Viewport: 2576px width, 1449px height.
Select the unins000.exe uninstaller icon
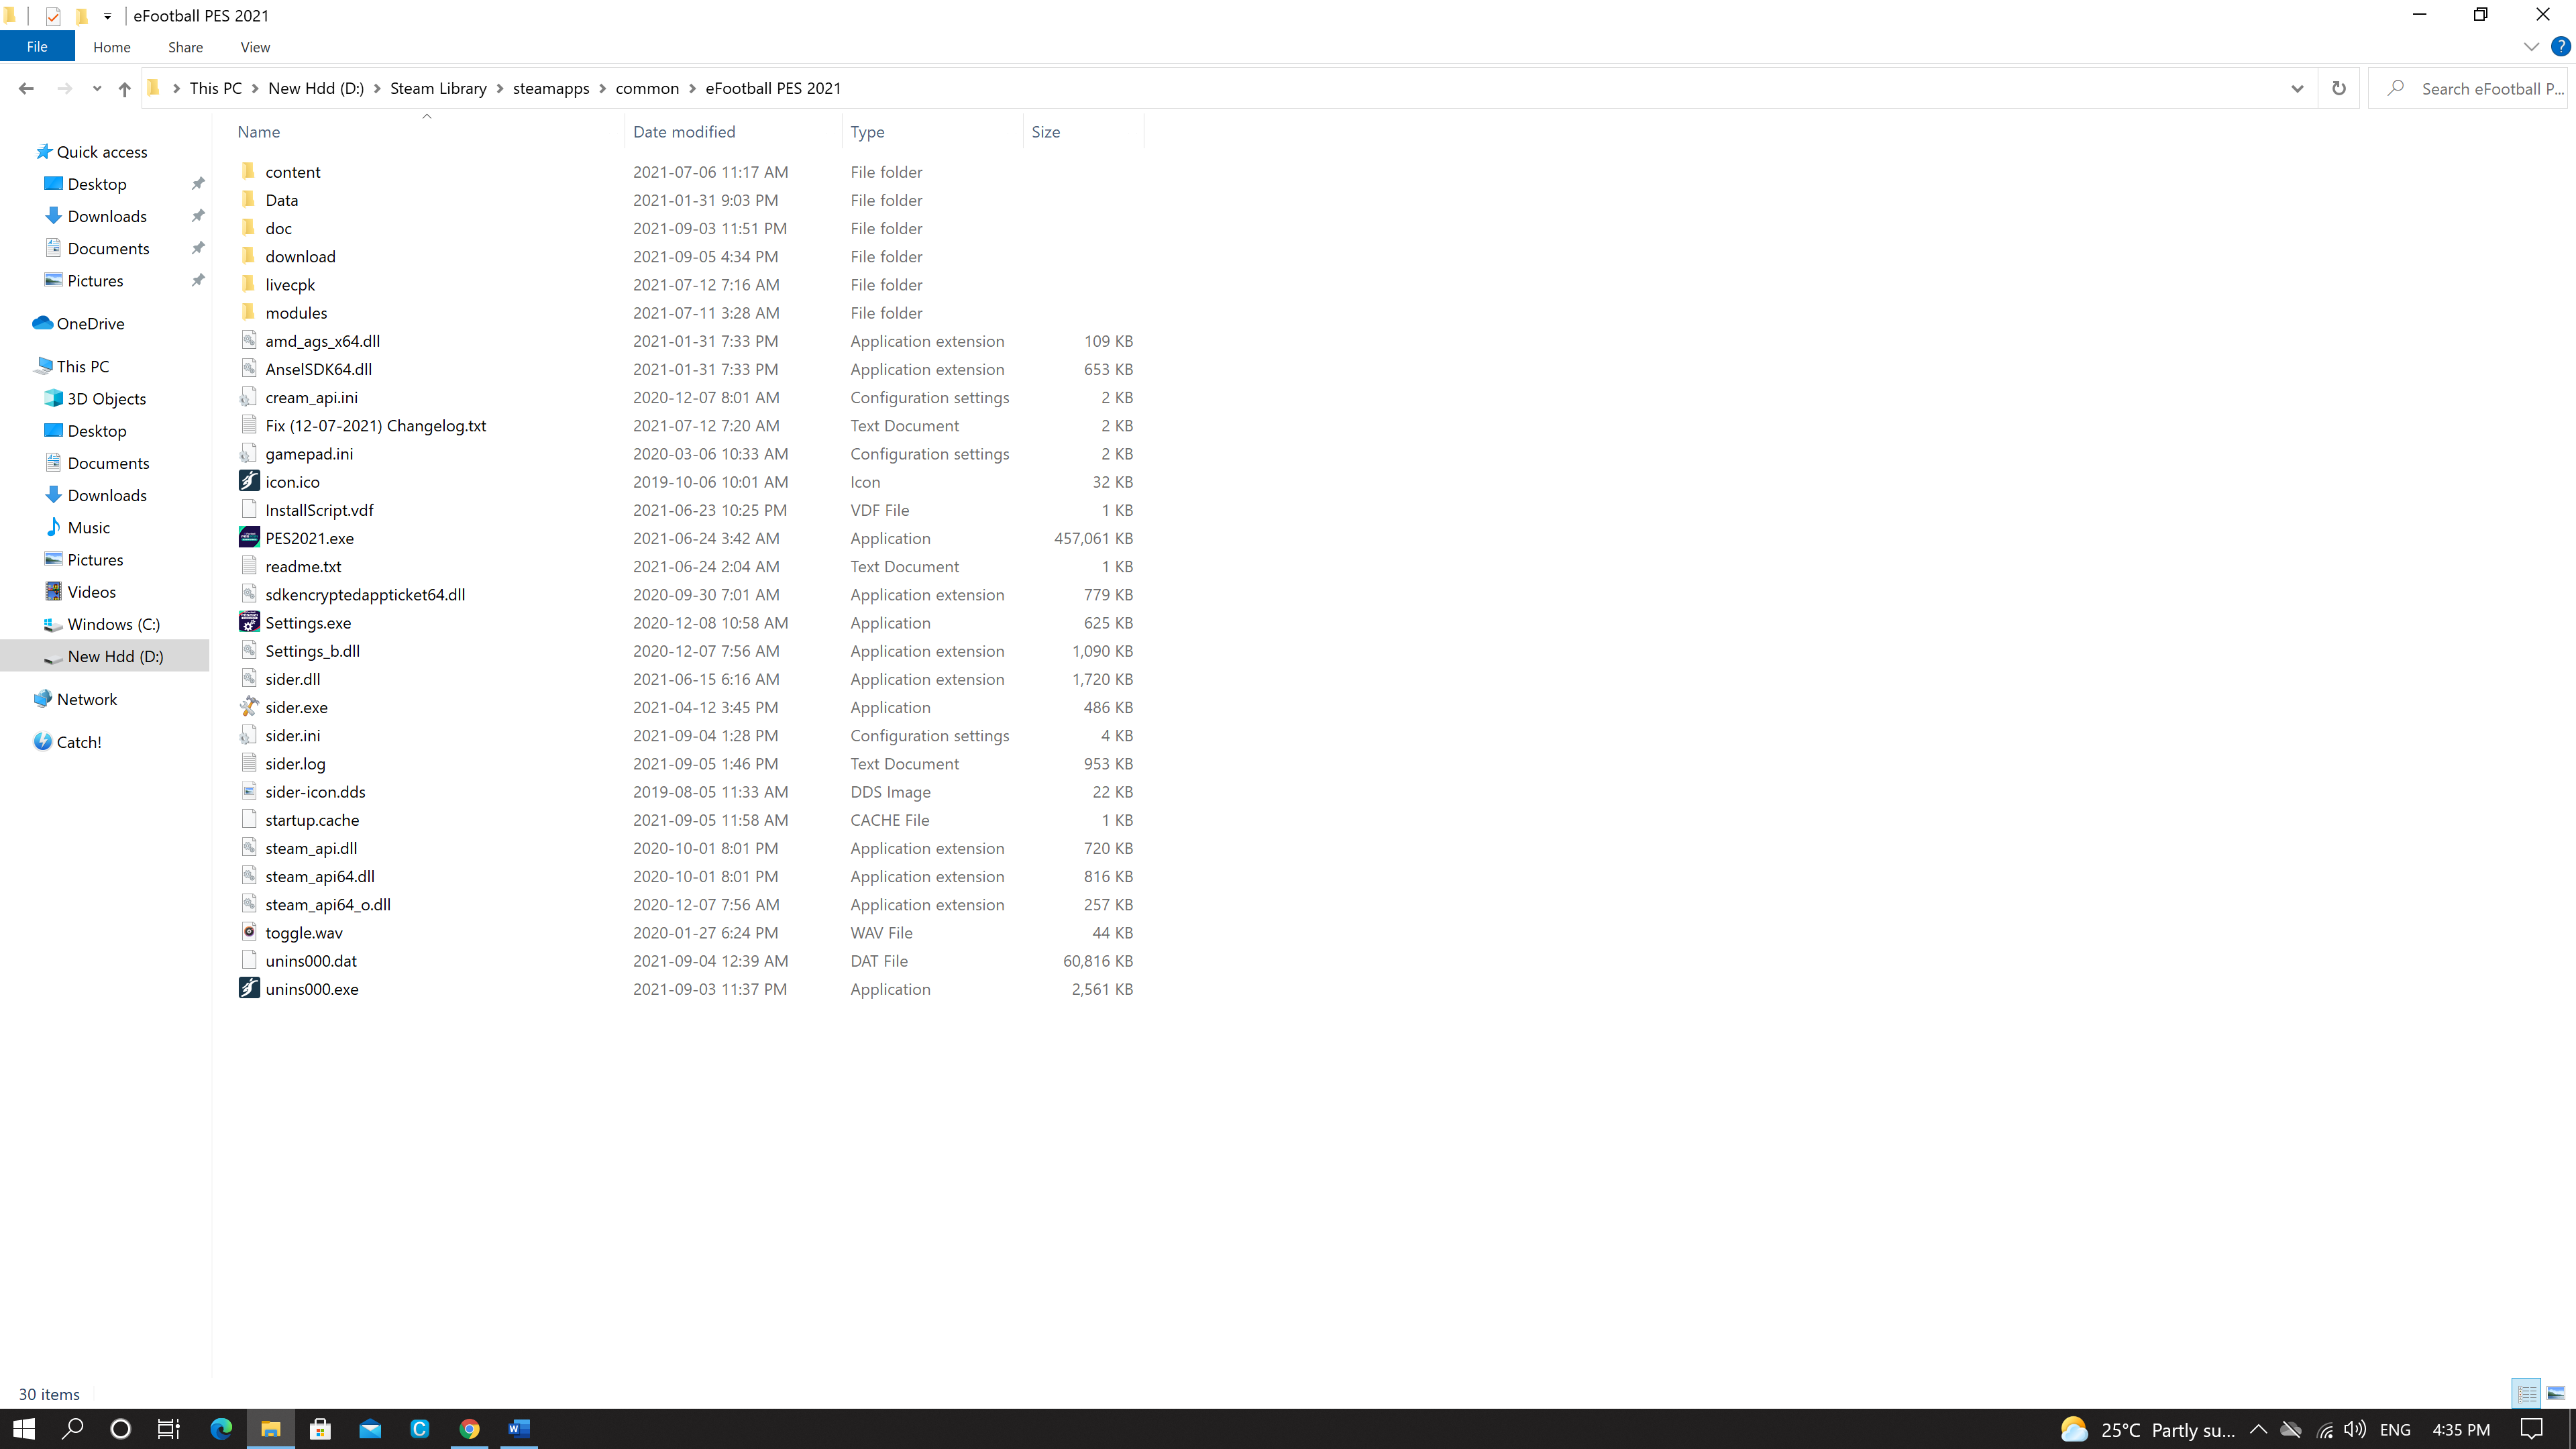tap(249, 988)
